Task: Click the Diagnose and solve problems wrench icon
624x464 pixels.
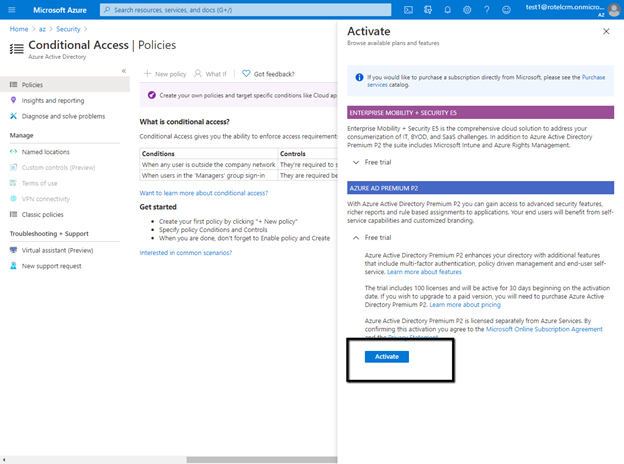Action: click(14, 116)
